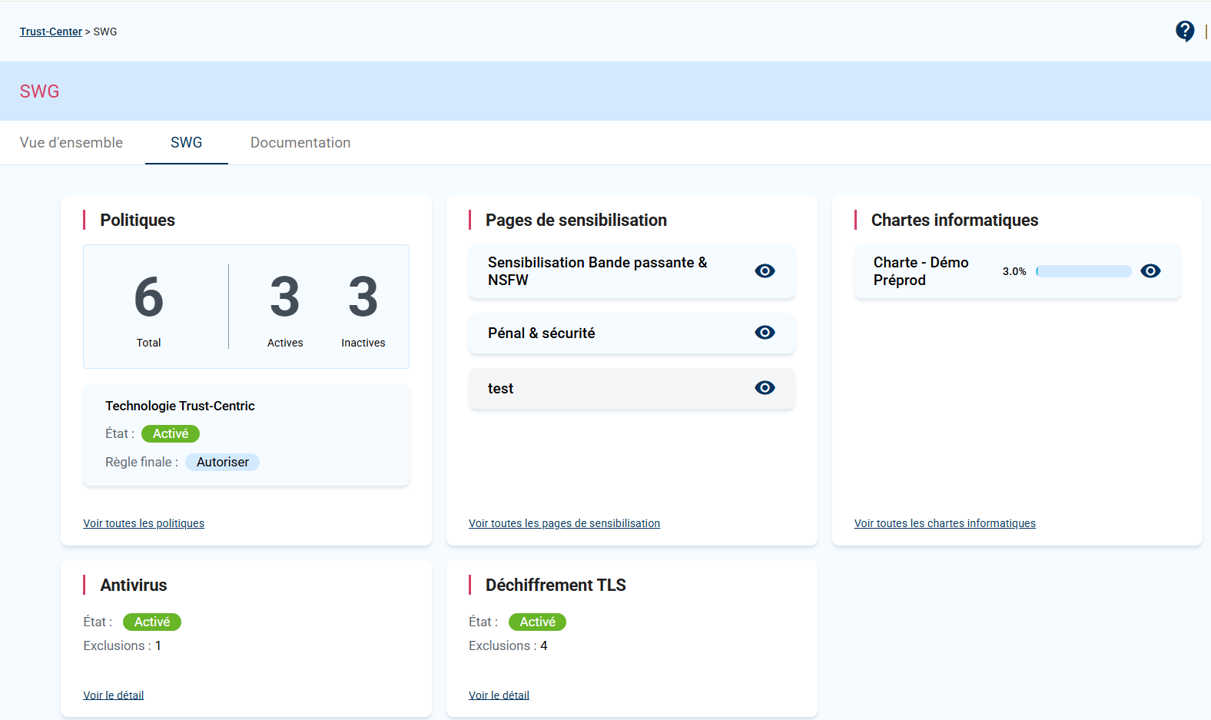The width and height of the screenshot is (1211, 720).
Task: Click eye icon for Pénal & sécurité
Action: 764,333
